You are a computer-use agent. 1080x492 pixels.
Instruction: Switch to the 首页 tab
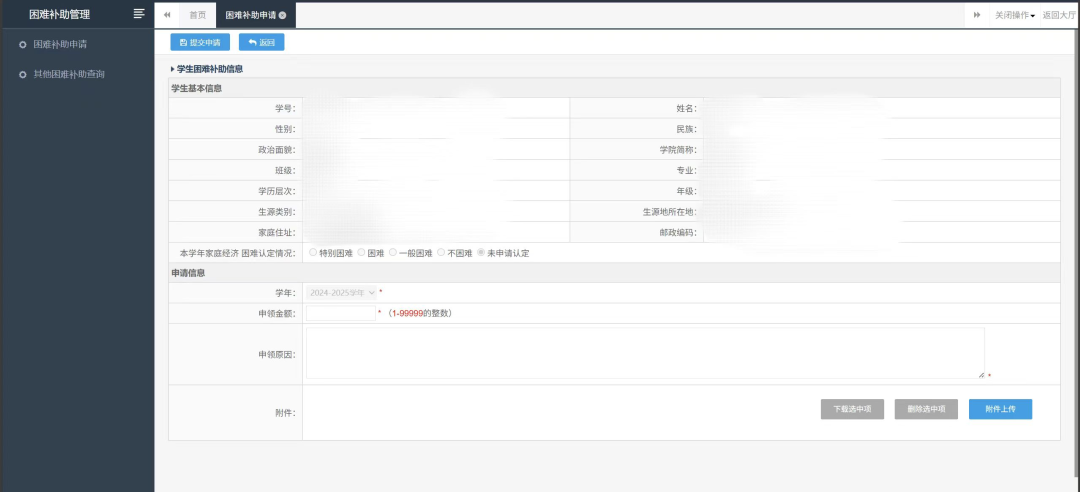pyautogui.click(x=198, y=15)
